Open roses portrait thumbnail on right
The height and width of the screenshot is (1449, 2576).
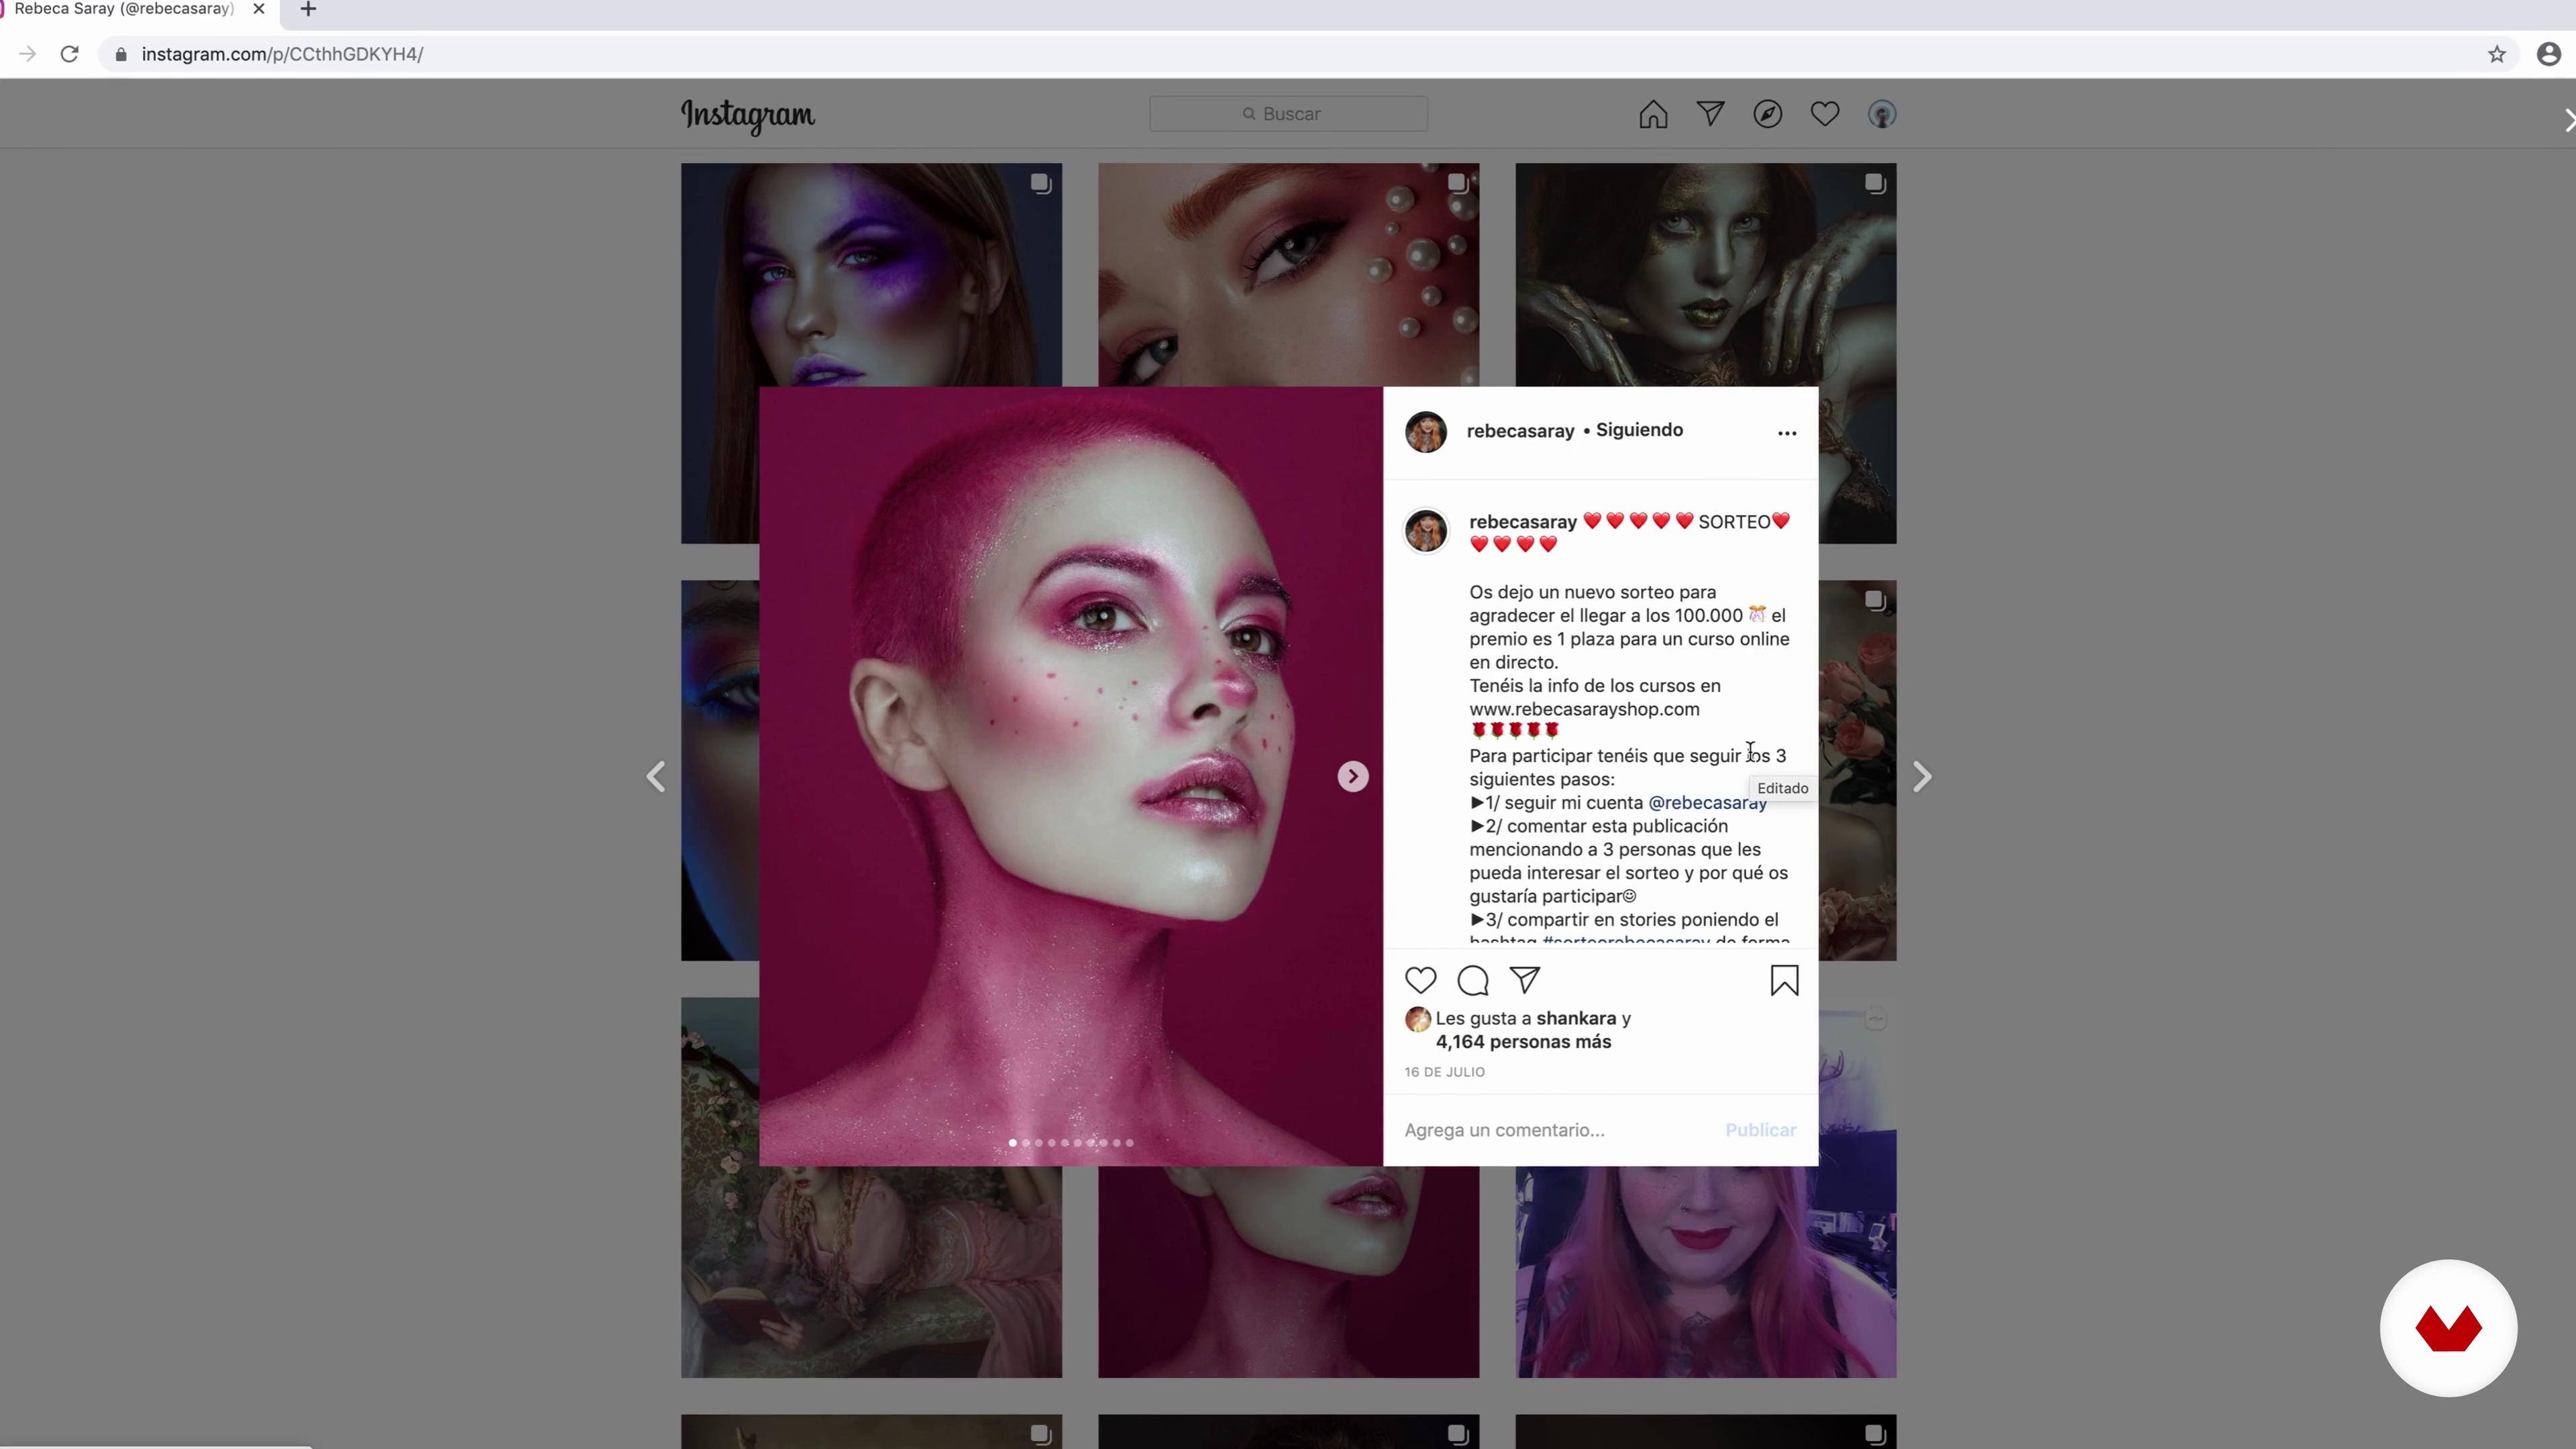coord(1857,770)
